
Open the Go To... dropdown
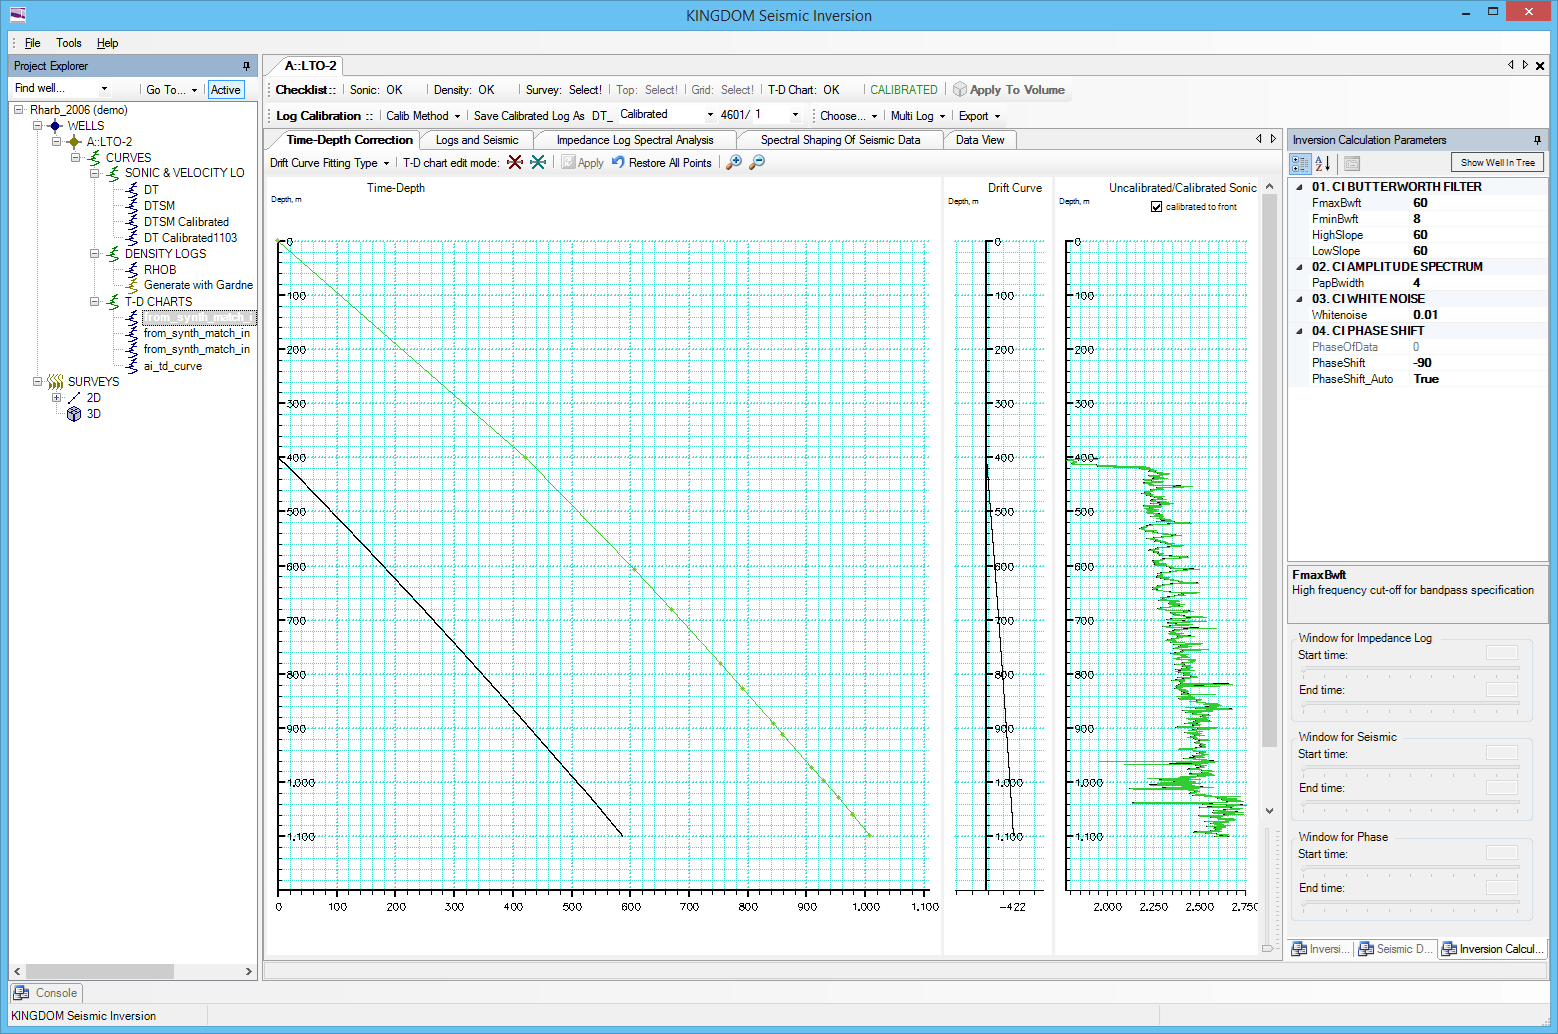(172, 90)
